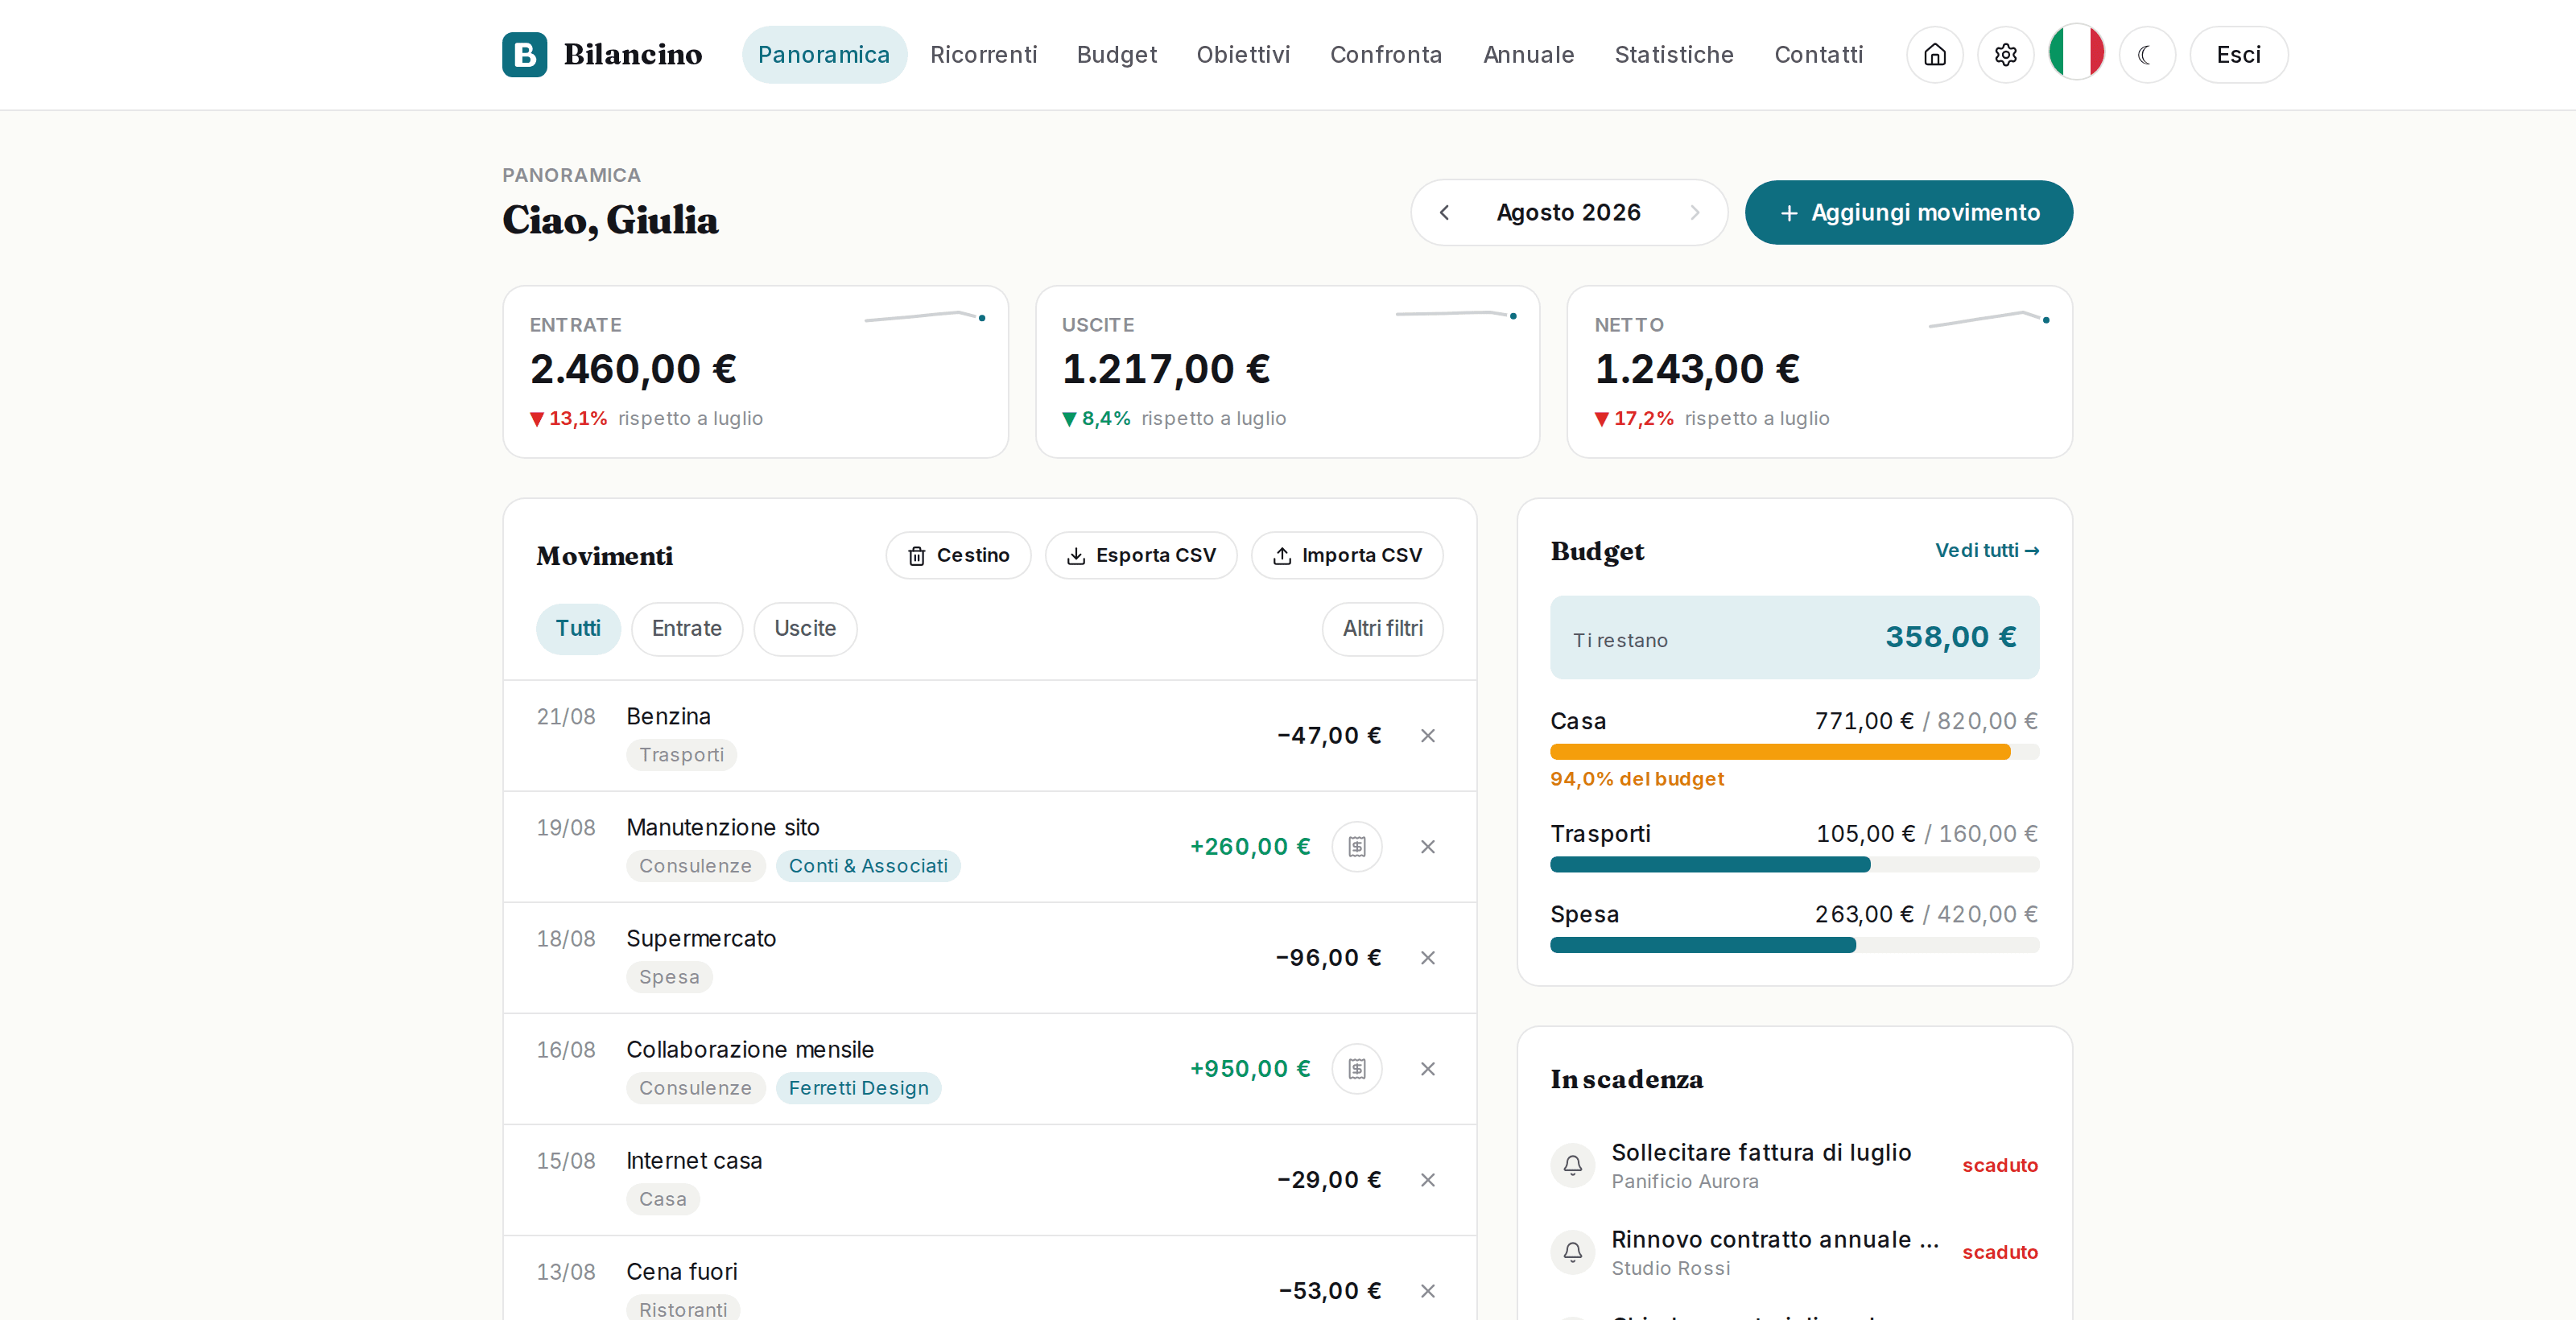
Task: Click the Netto sparkline chart
Action: click(x=1989, y=319)
